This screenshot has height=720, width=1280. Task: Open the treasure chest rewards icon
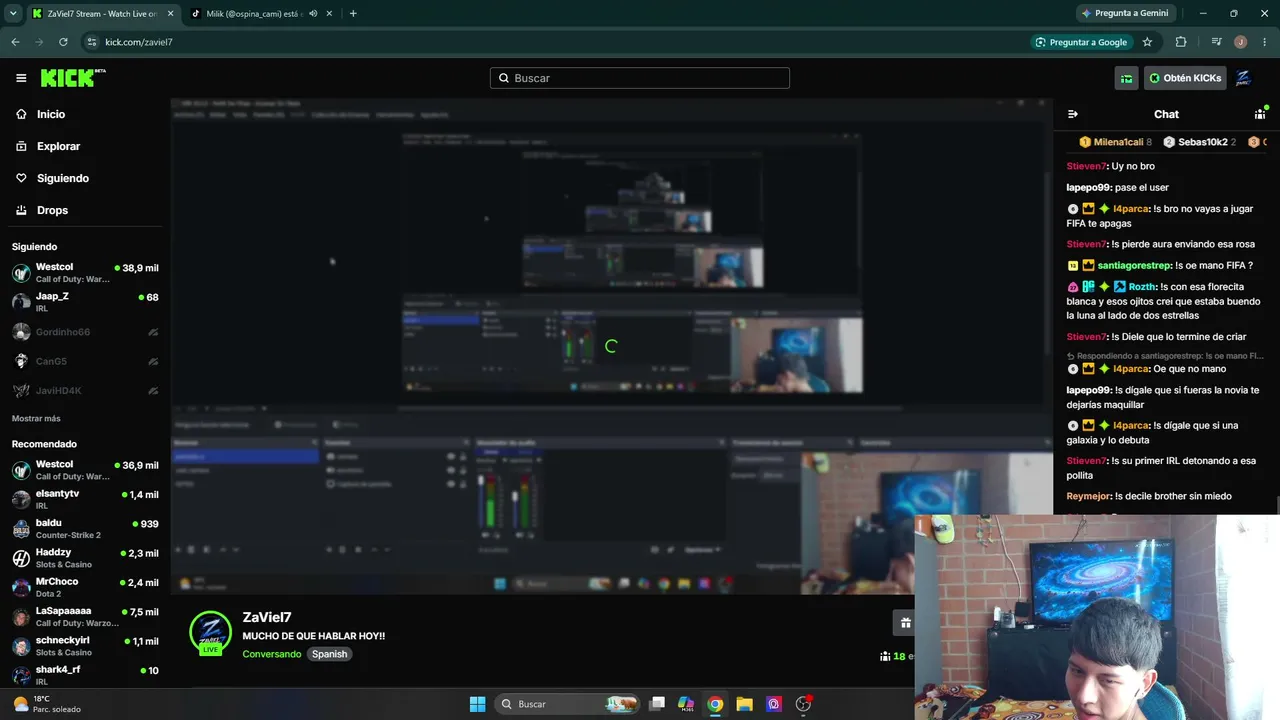pos(1126,78)
